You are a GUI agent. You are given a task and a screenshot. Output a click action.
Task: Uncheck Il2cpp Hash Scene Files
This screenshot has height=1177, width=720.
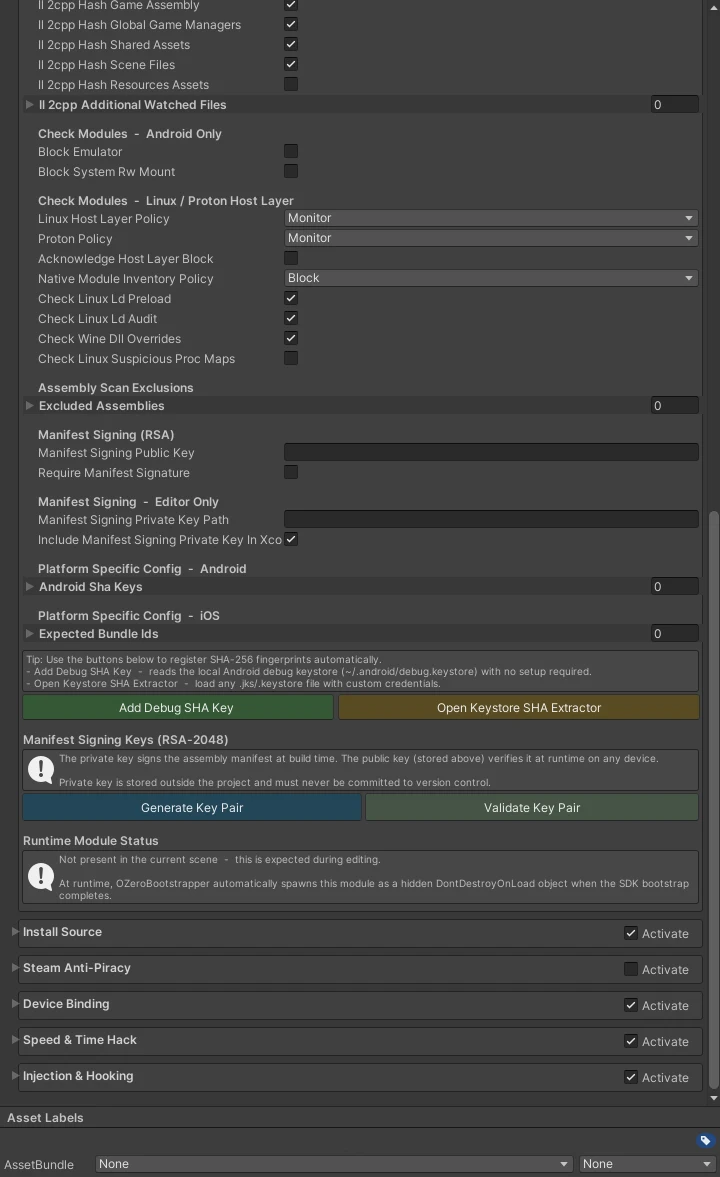(291, 64)
